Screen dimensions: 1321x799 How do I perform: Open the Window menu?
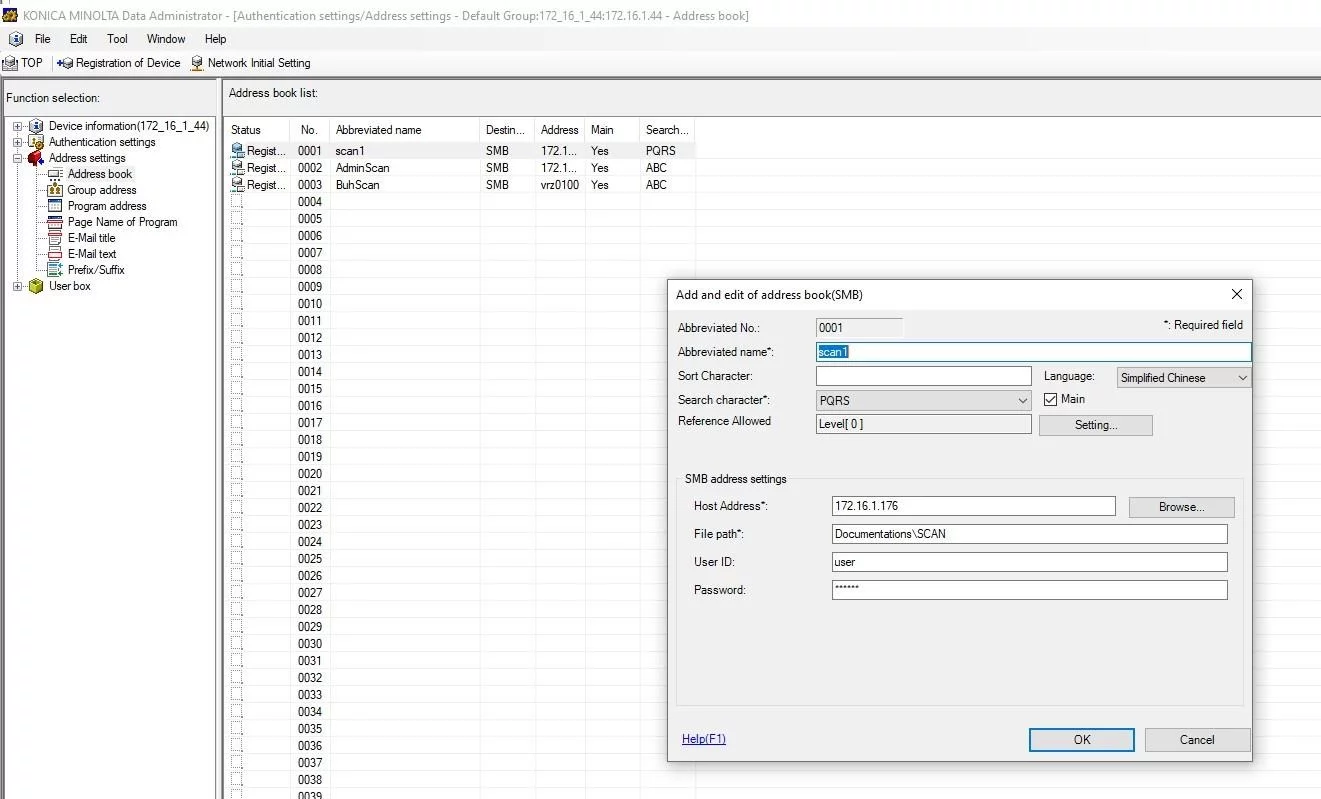[x=166, y=39]
